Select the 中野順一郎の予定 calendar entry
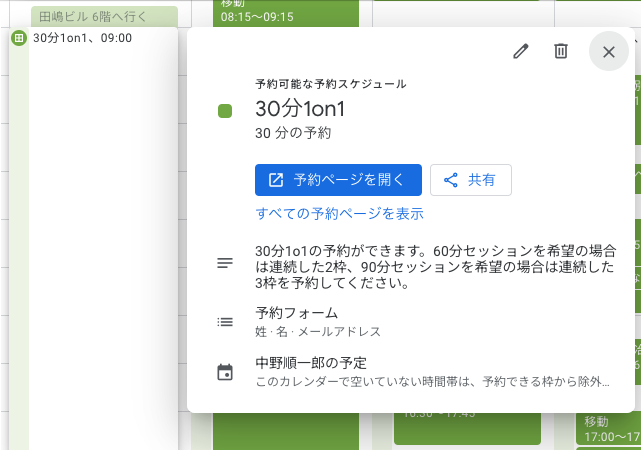This screenshot has height=450, width=641. 311,363
